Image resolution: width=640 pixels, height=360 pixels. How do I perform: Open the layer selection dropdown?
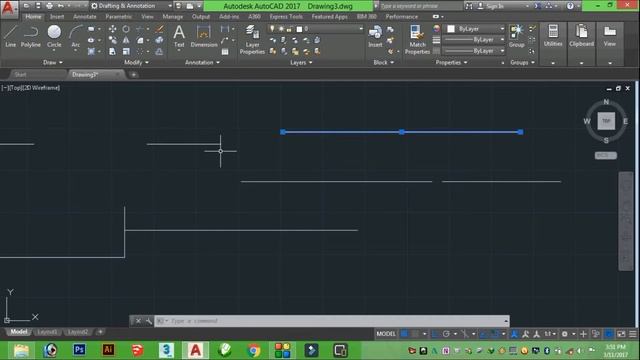[x=316, y=29]
